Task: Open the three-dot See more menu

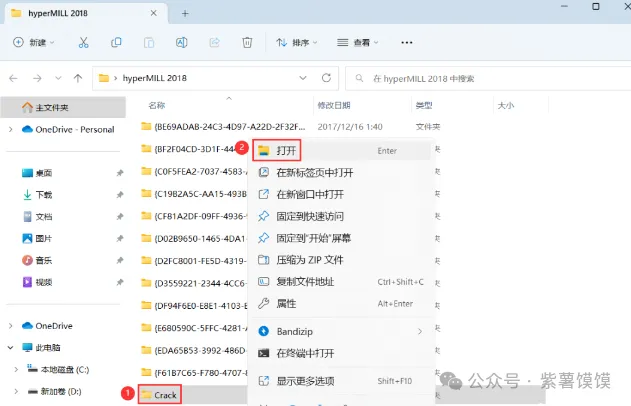Action: (407, 42)
